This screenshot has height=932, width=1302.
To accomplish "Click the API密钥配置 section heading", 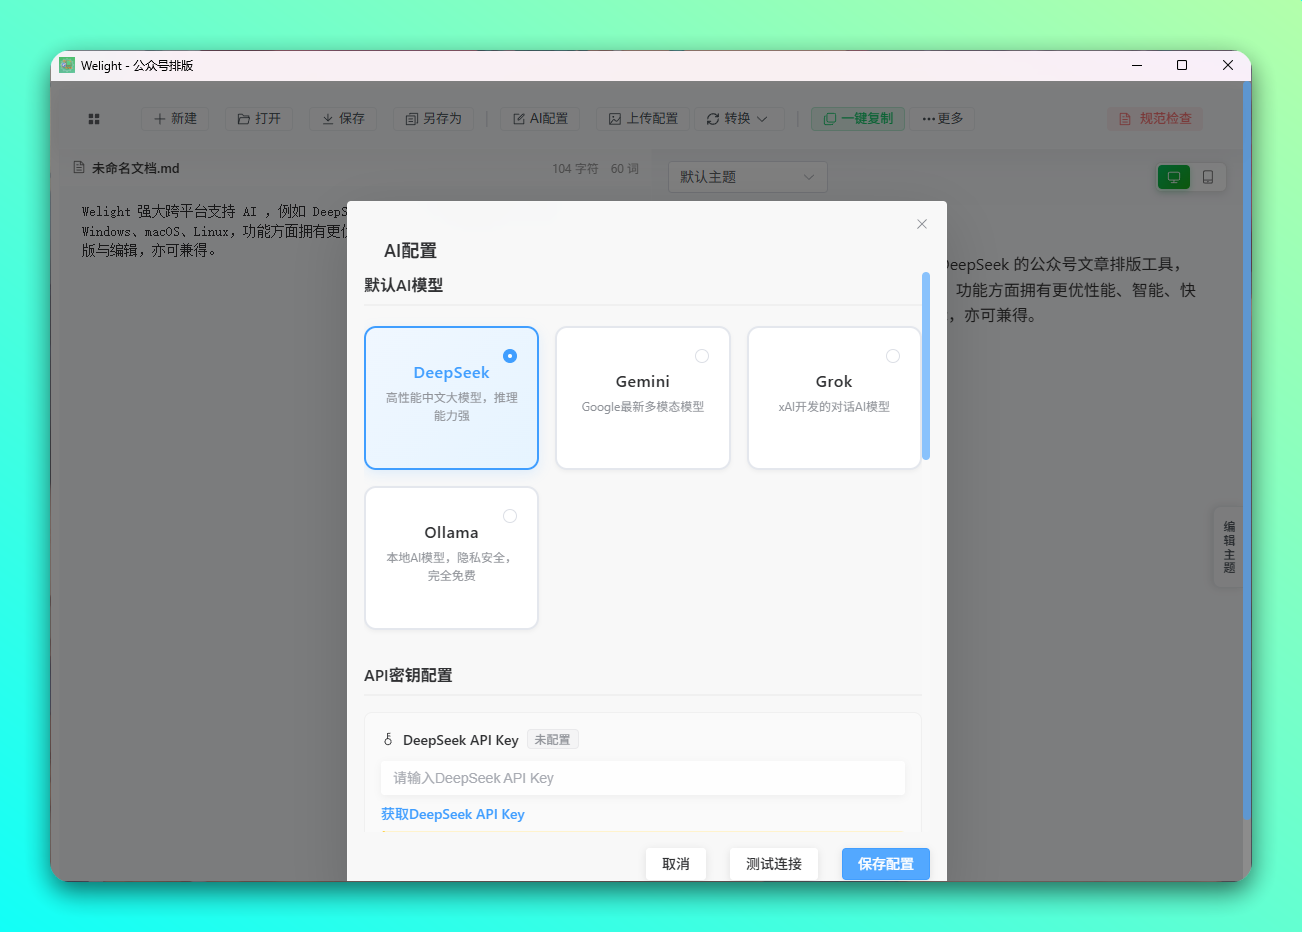I will (408, 675).
